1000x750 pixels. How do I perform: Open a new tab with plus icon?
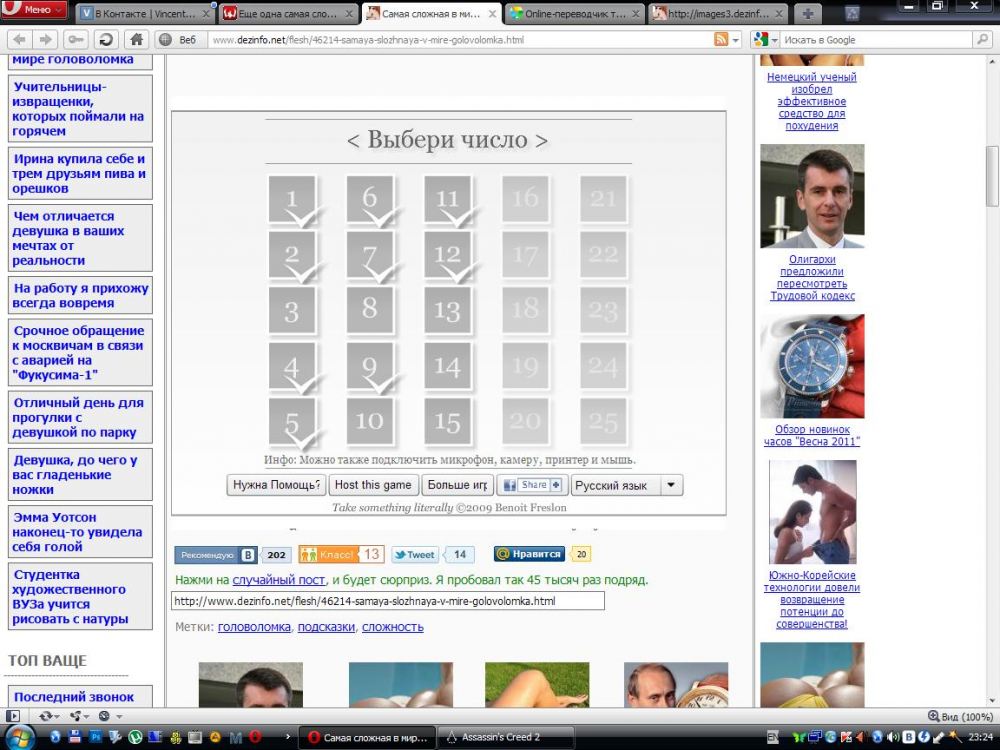[x=807, y=13]
